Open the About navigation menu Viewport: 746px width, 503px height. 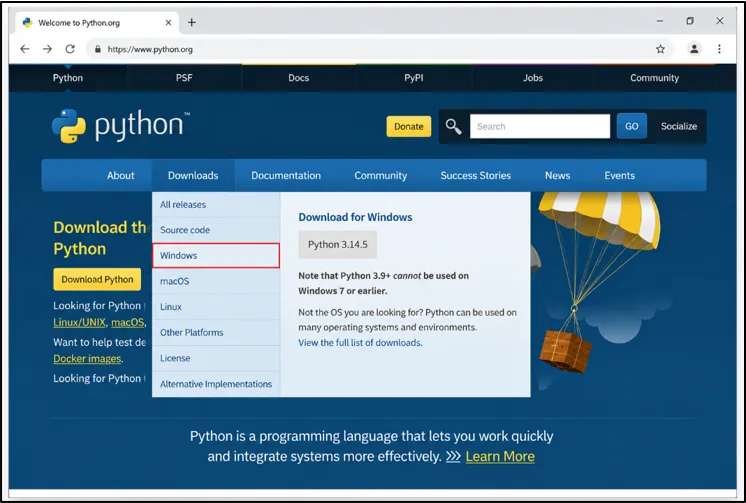[120, 175]
